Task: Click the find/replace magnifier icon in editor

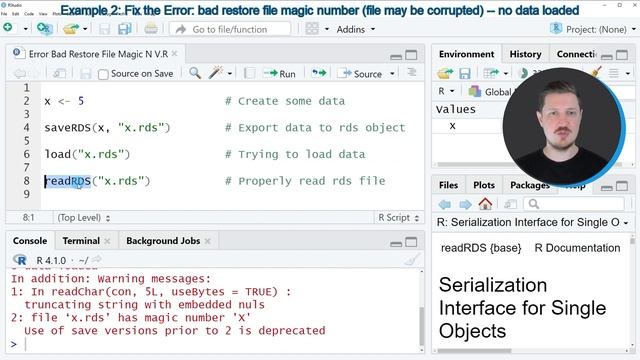Action: [x=195, y=73]
